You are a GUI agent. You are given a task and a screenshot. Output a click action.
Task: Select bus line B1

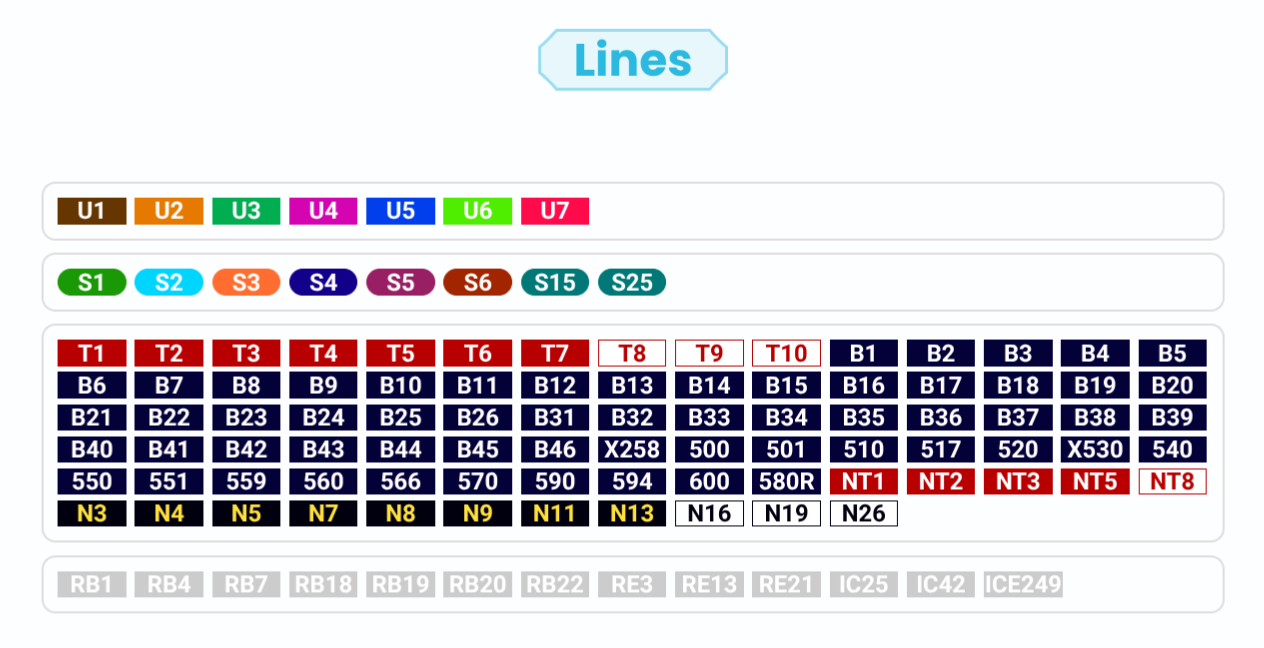tap(863, 353)
